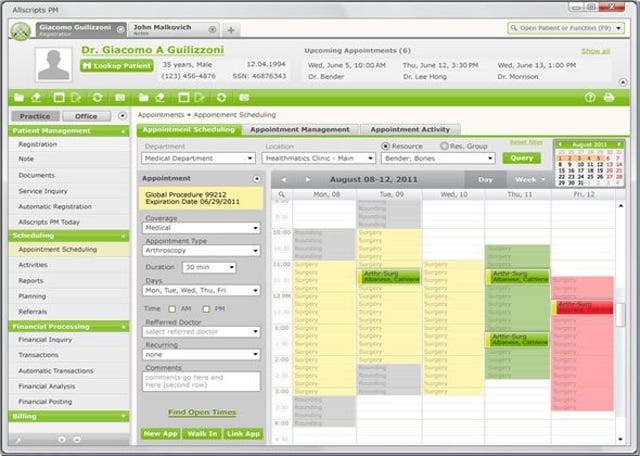Click the magnifier in Open Patient box
The width and height of the screenshot is (640, 456).
point(514,28)
